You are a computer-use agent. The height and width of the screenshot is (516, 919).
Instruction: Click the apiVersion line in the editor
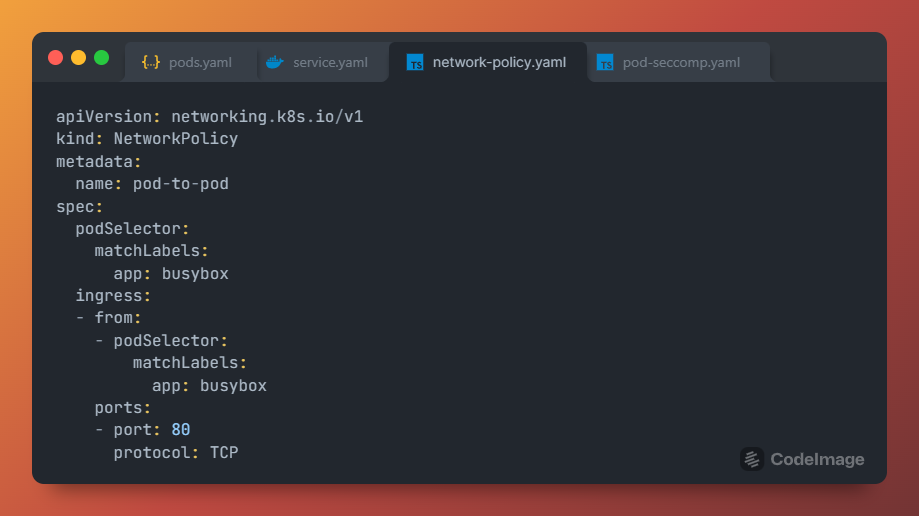[x=209, y=117]
